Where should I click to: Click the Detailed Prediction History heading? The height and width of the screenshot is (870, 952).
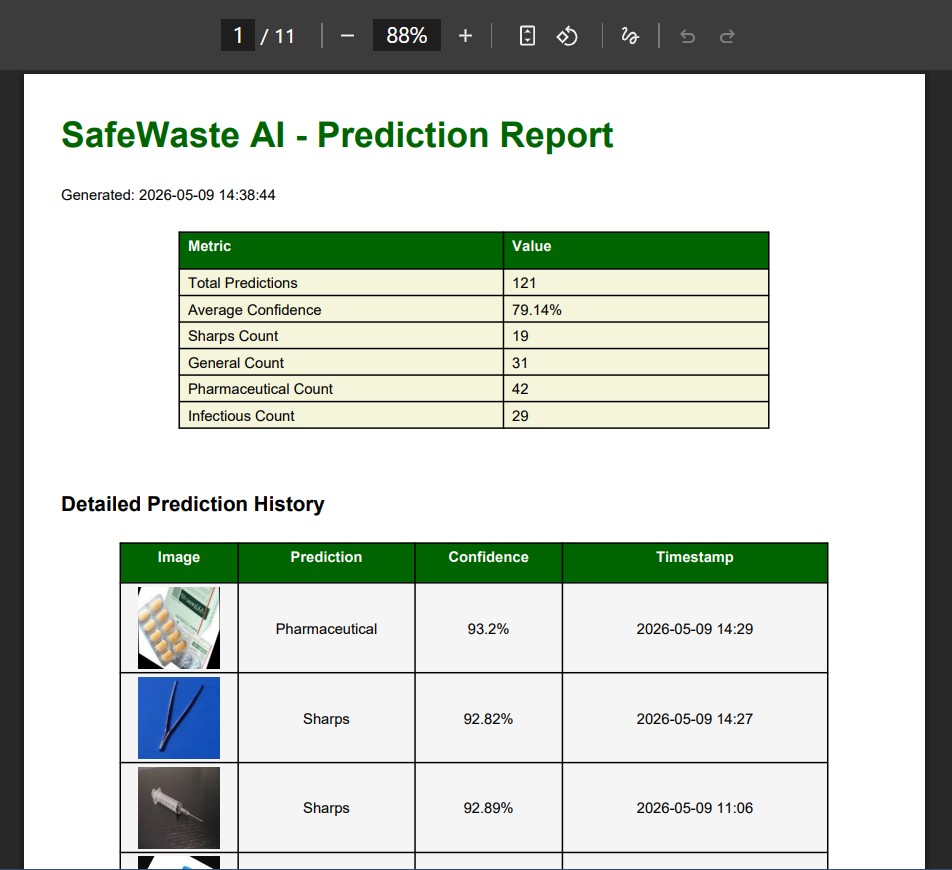coord(193,504)
